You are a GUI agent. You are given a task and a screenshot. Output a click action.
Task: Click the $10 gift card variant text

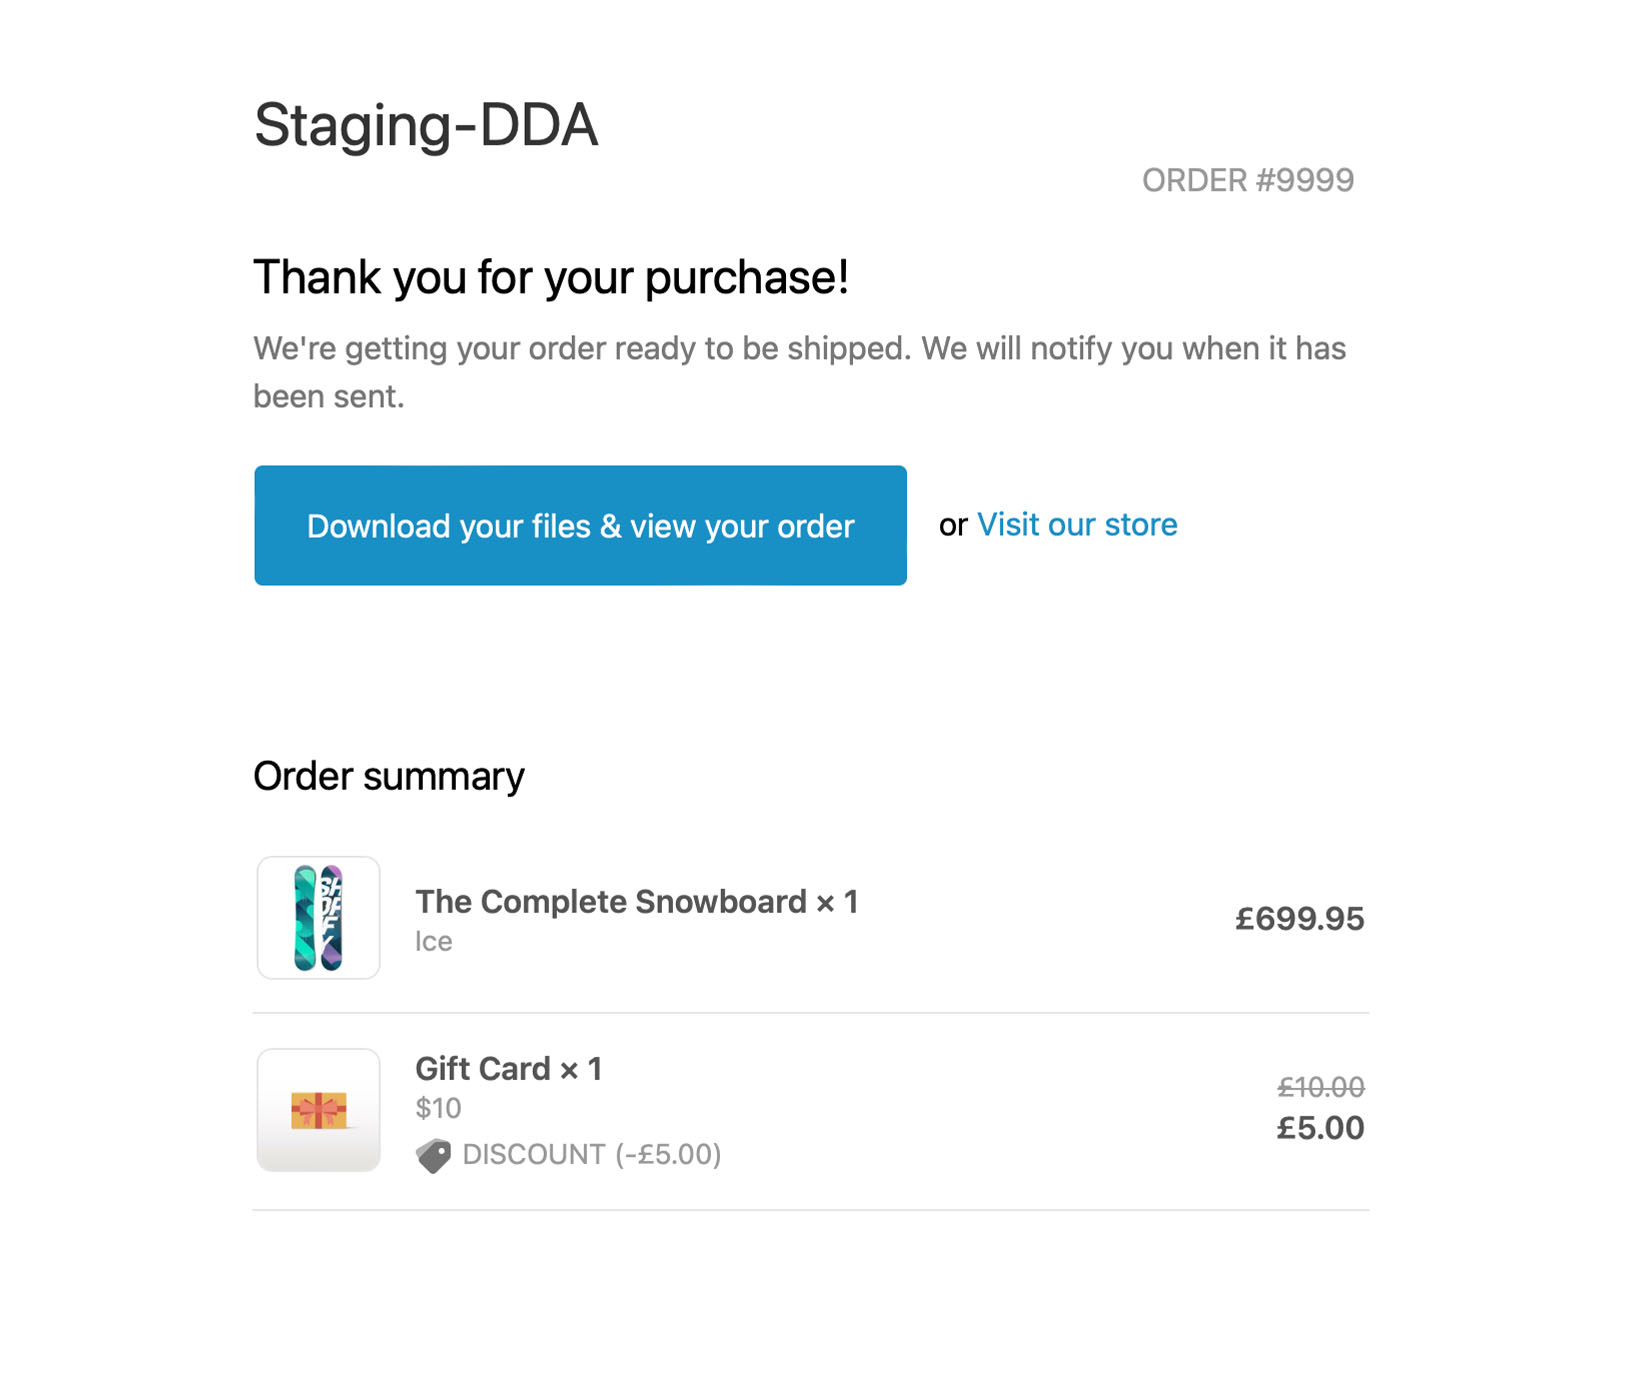(x=438, y=1108)
